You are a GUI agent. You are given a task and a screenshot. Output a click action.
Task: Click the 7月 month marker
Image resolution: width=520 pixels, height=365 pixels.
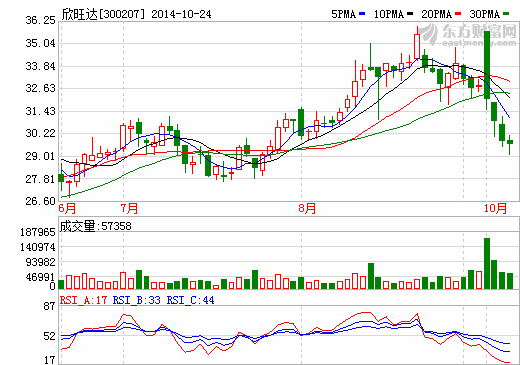pos(129,209)
